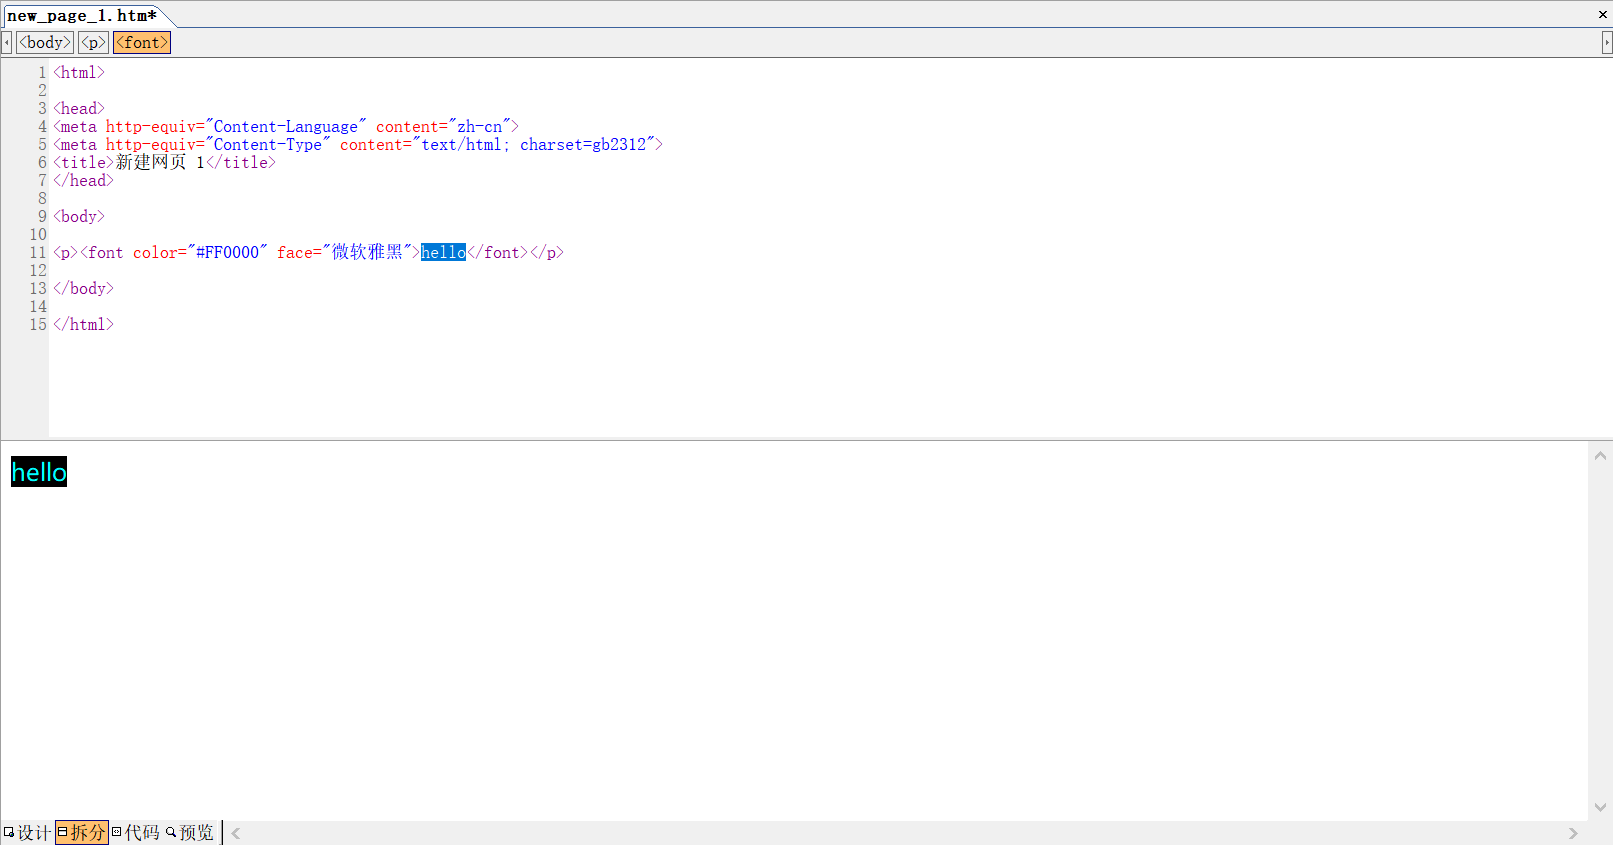Switch to the new_page_1.htm tab
This screenshot has width=1614, height=846.
click(x=82, y=15)
